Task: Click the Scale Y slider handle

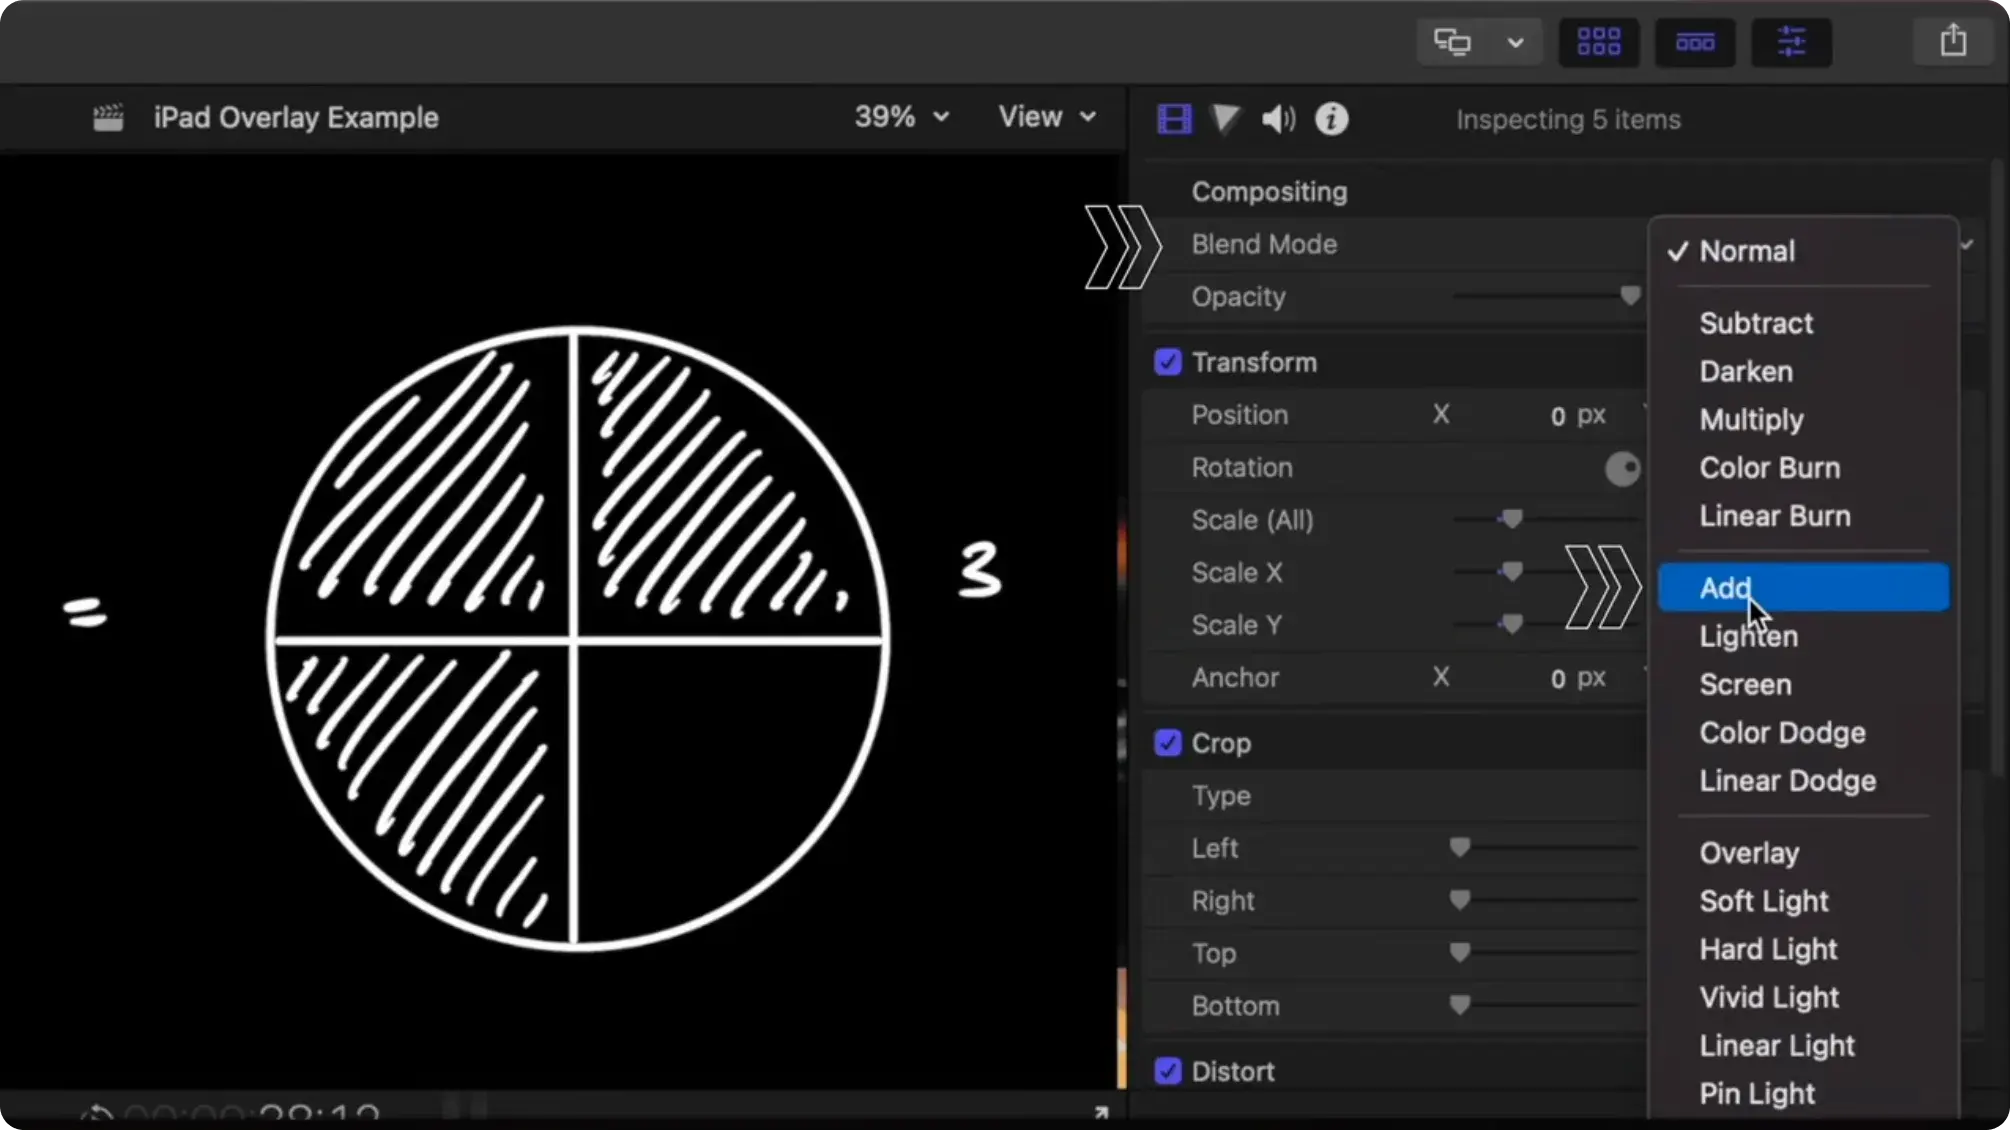Action: coord(1512,623)
